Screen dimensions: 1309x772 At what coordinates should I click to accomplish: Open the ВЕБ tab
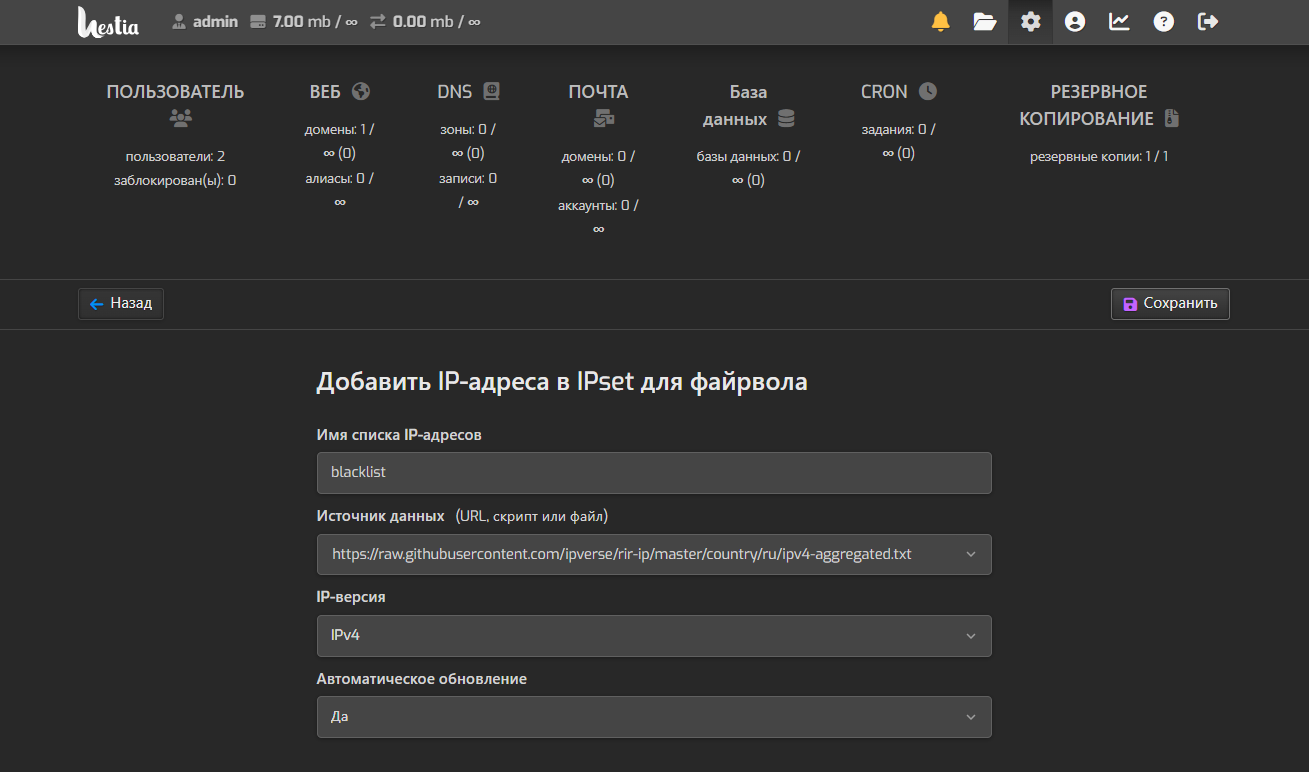click(x=325, y=91)
